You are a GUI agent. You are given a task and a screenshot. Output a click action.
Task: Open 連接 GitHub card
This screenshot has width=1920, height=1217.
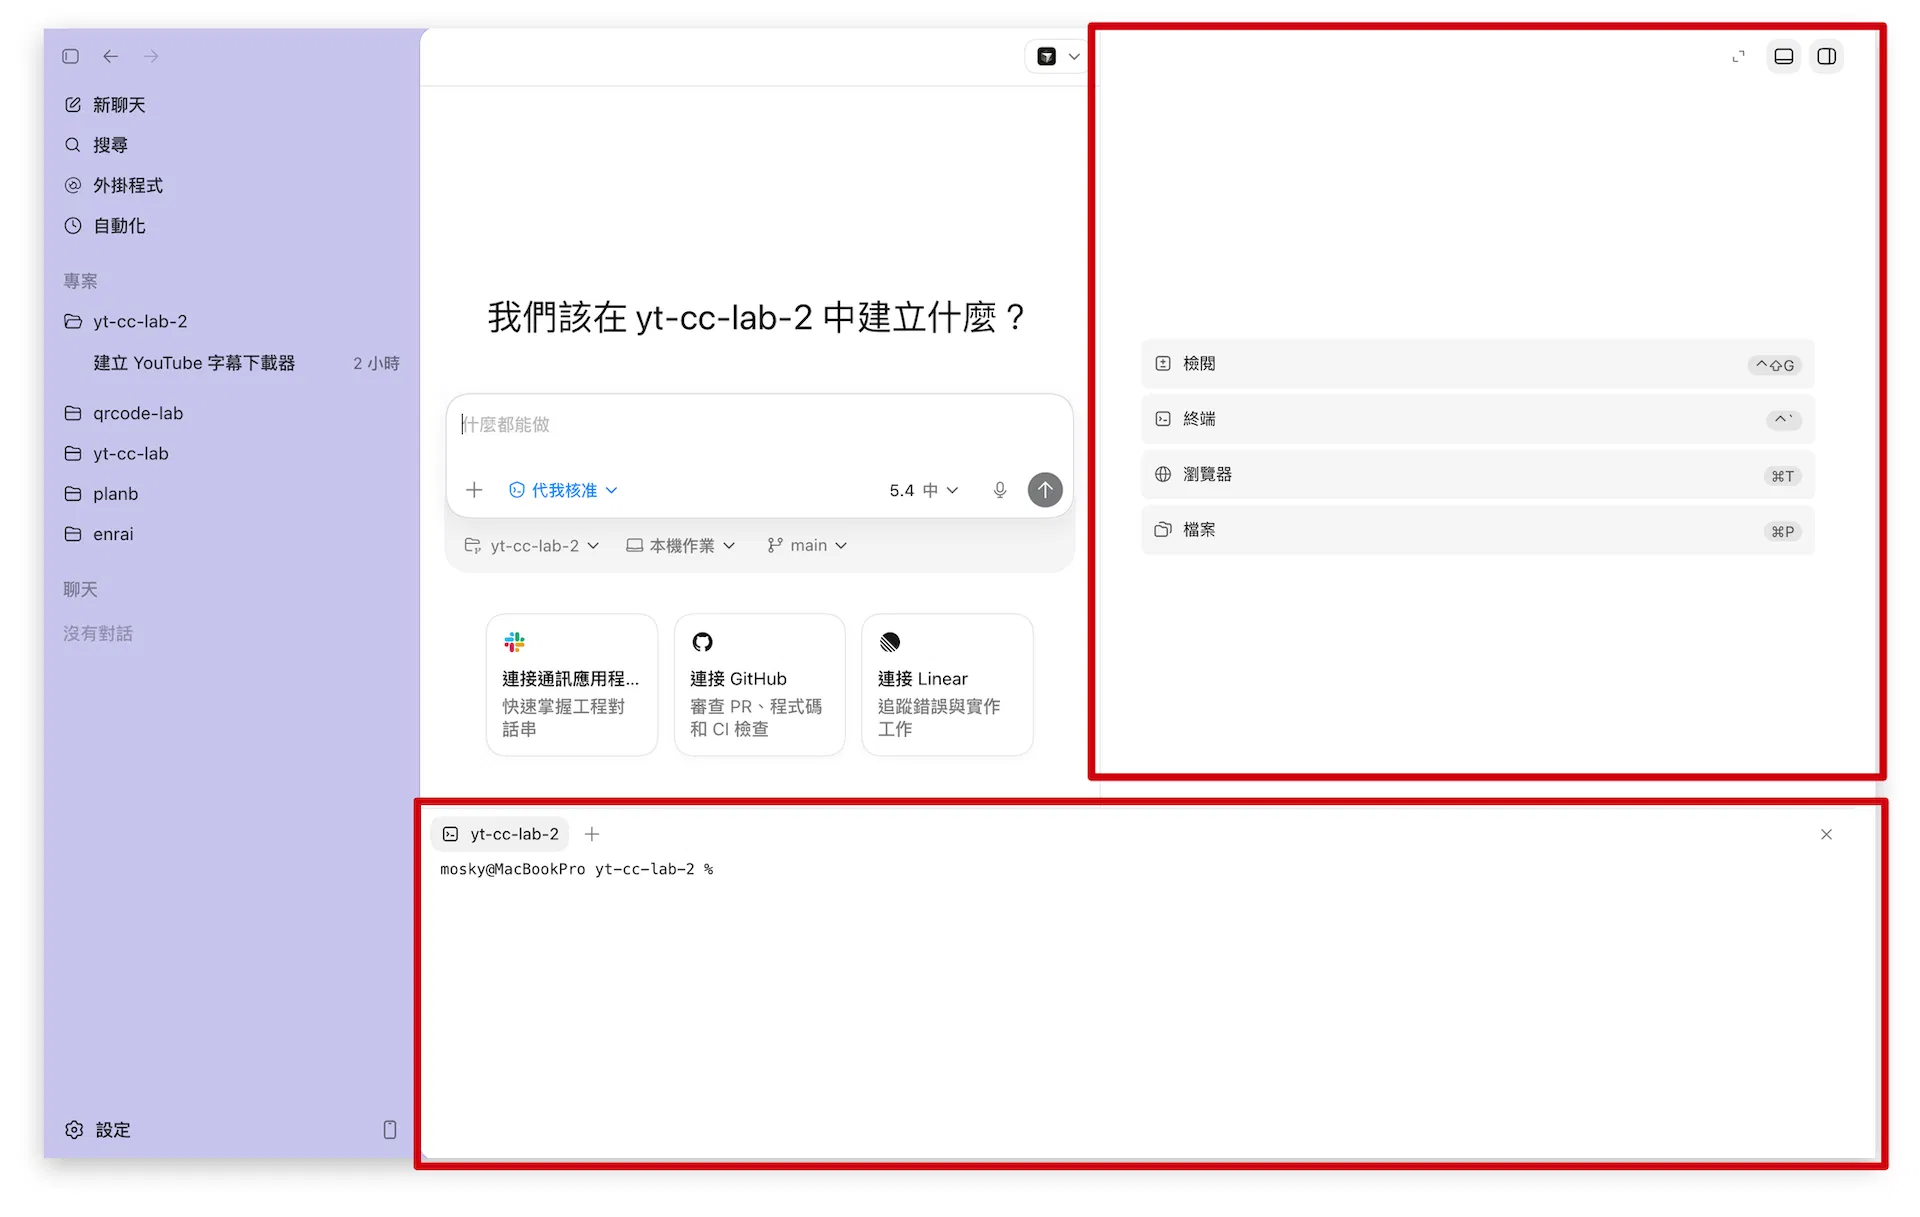[x=760, y=685]
